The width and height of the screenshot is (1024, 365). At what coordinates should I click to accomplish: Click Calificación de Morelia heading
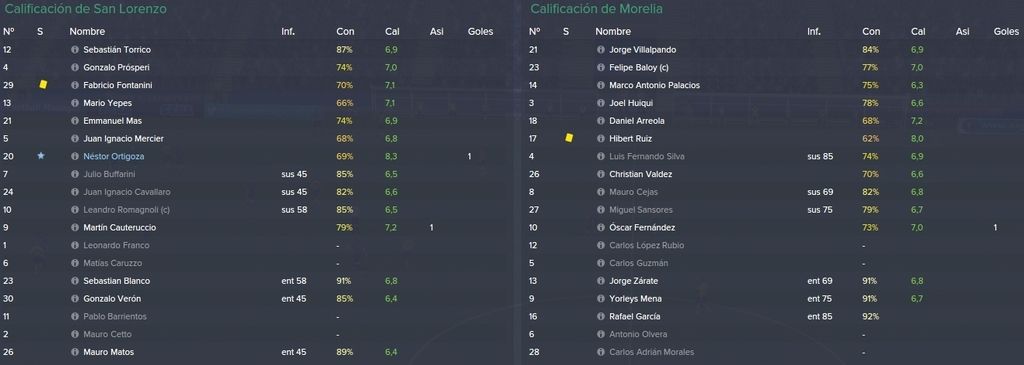click(596, 9)
